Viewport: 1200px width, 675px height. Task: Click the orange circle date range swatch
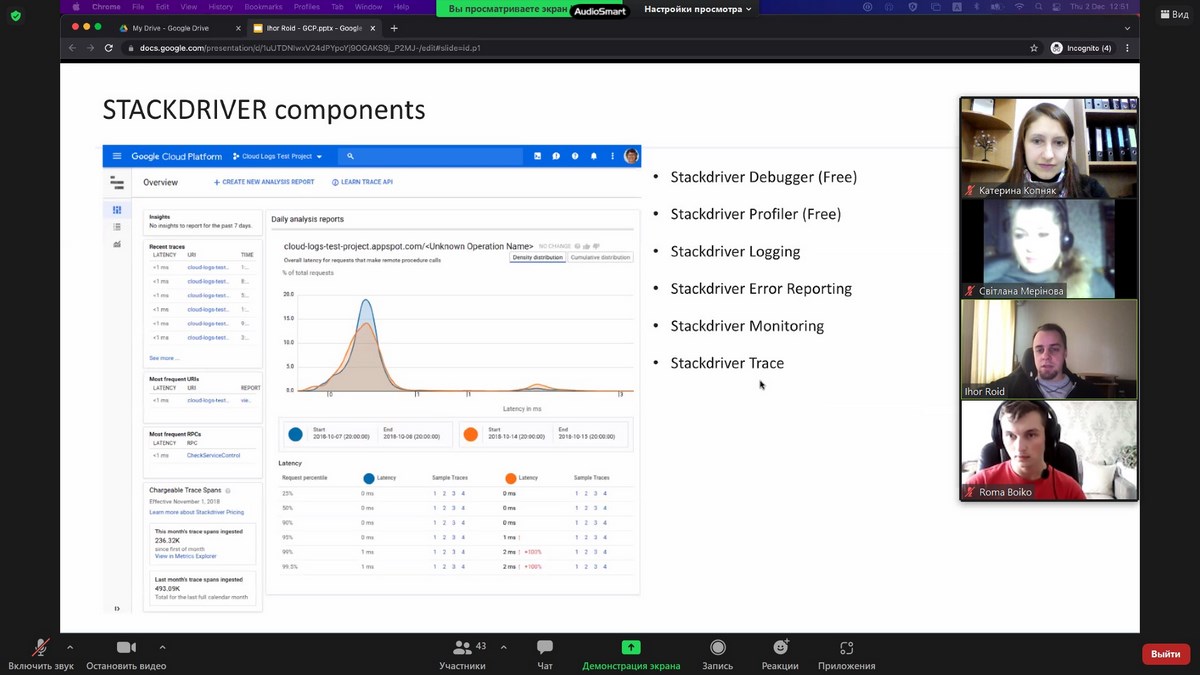pyautogui.click(x=470, y=435)
